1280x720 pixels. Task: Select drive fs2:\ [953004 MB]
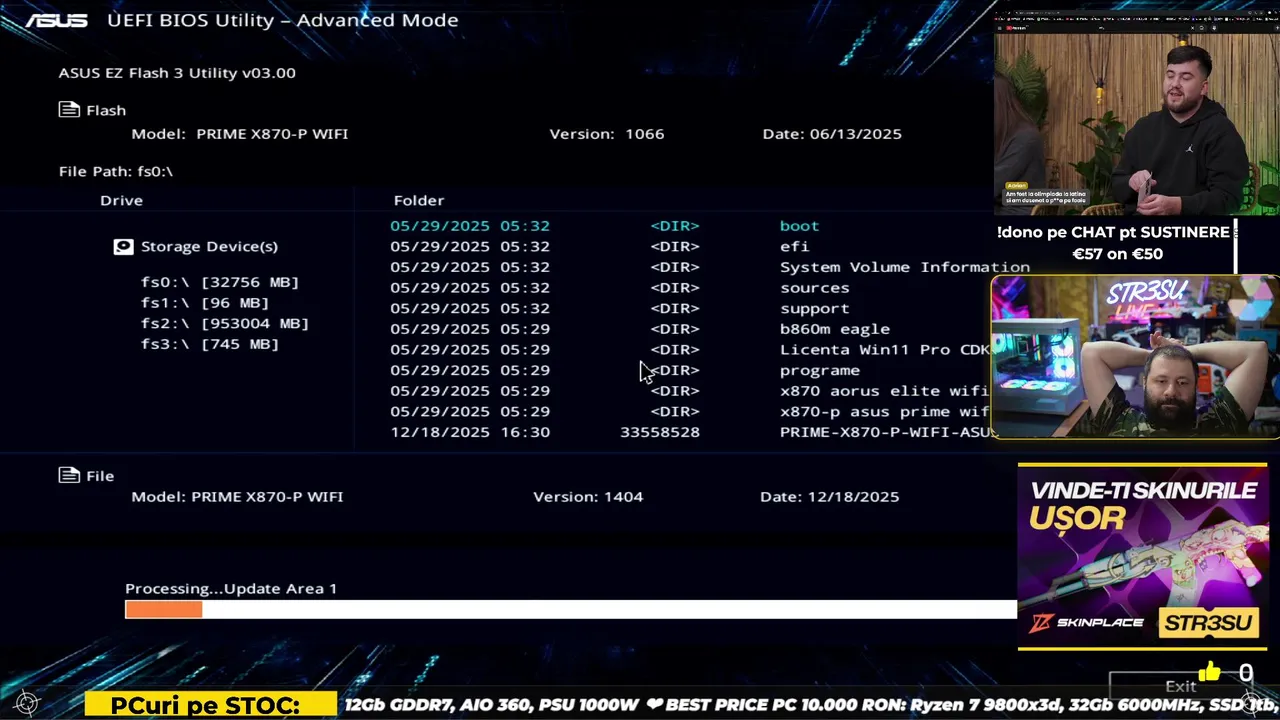coord(225,323)
